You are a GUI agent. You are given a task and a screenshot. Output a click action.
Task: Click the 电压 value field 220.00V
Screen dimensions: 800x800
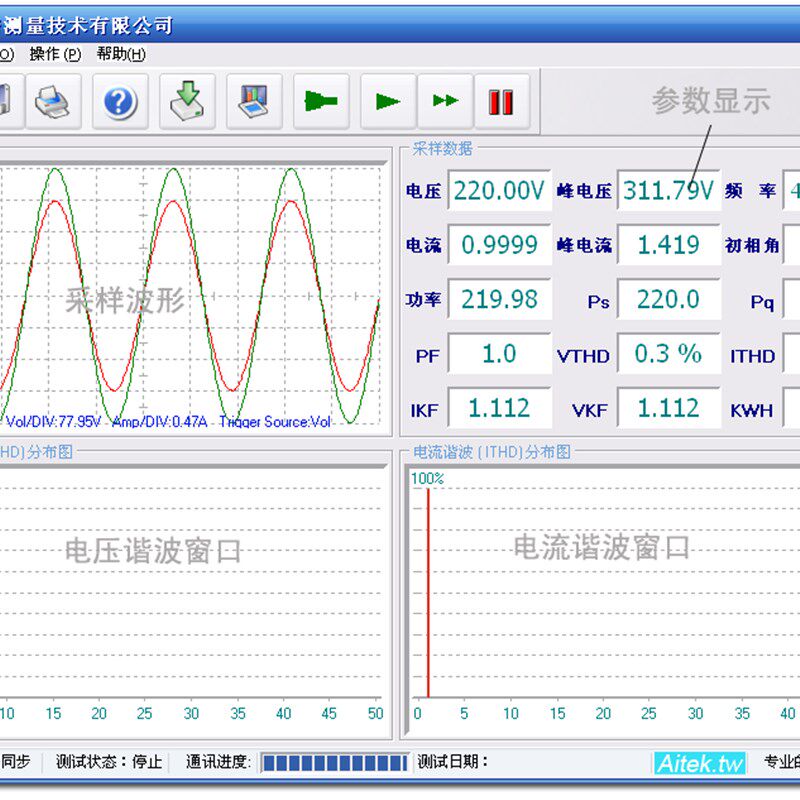[499, 190]
